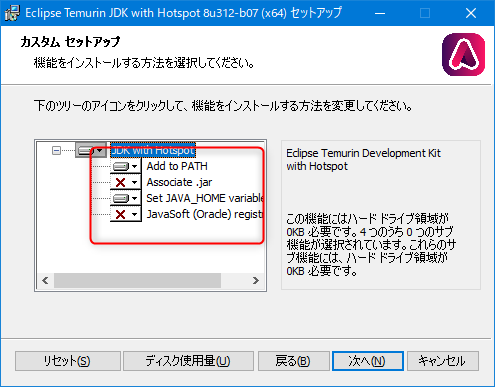
Task: Click the tree horizontal scrollbar left arrow
Action: point(45,280)
